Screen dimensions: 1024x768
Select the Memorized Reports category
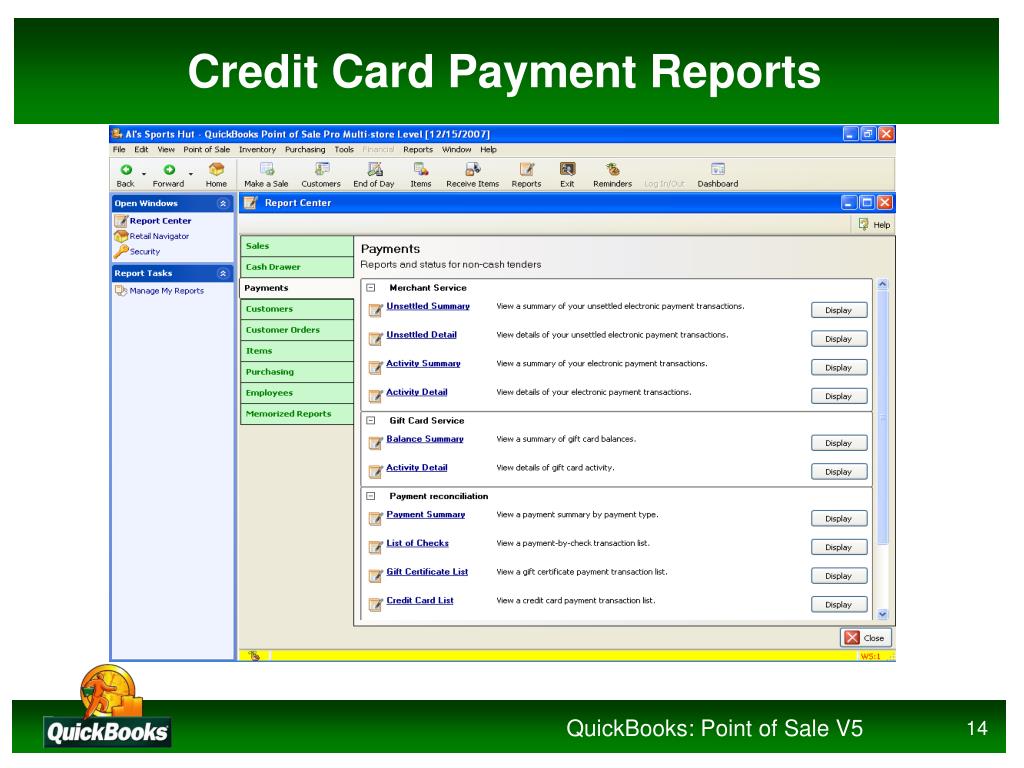point(297,414)
